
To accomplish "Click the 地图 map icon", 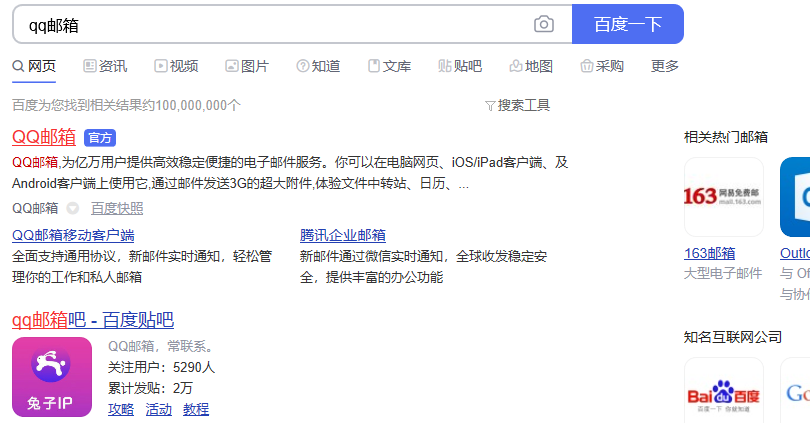I will tap(516, 66).
